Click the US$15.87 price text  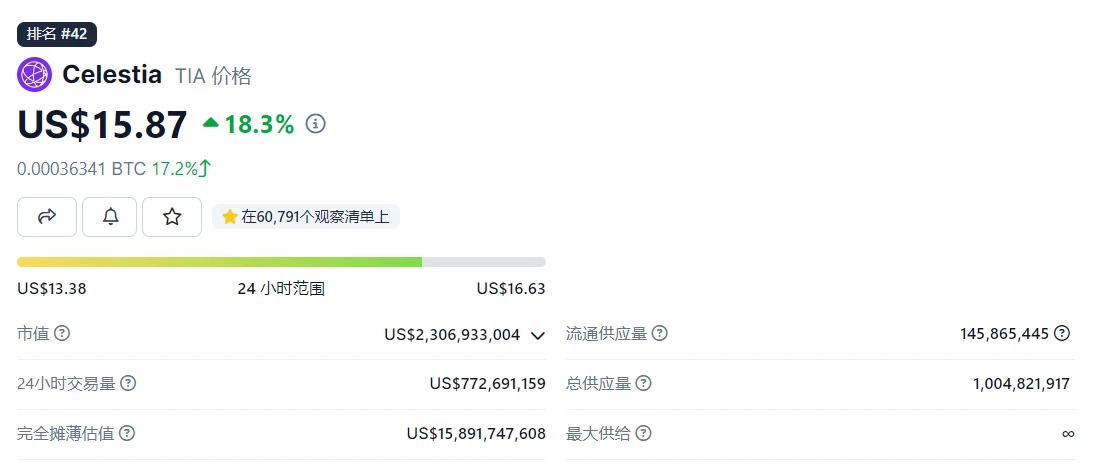click(102, 124)
